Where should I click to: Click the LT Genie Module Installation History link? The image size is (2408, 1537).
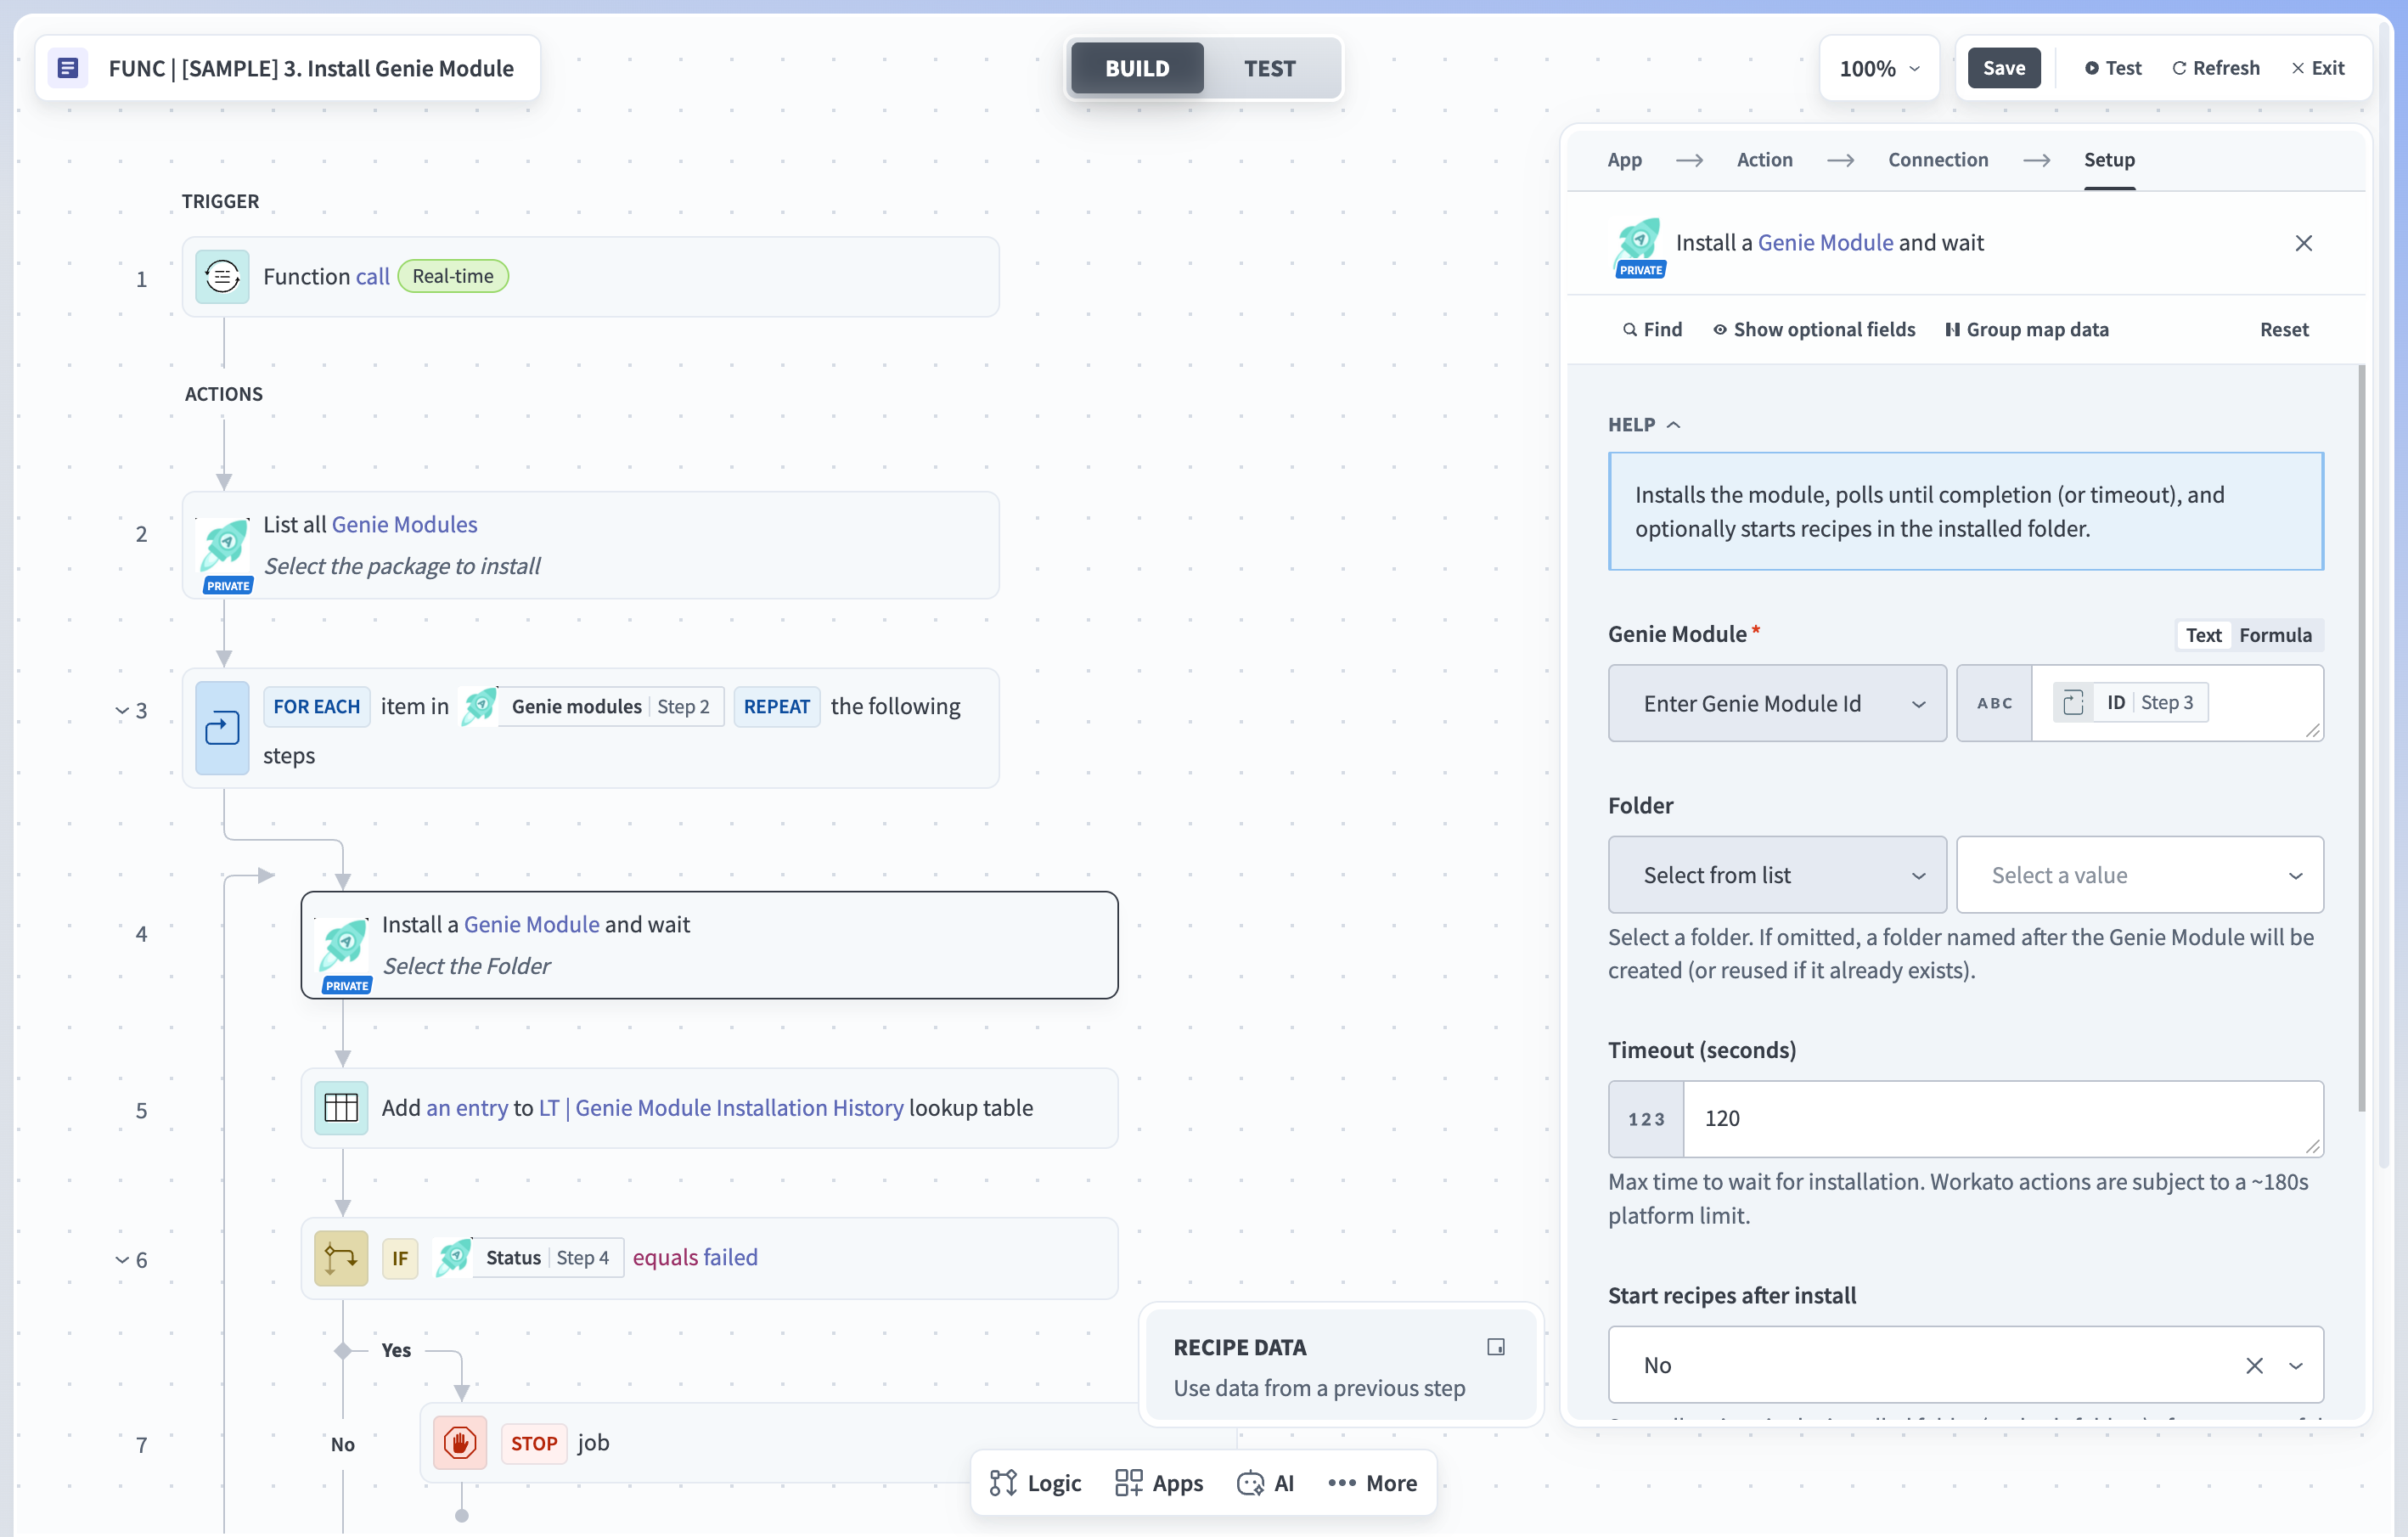(720, 1108)
